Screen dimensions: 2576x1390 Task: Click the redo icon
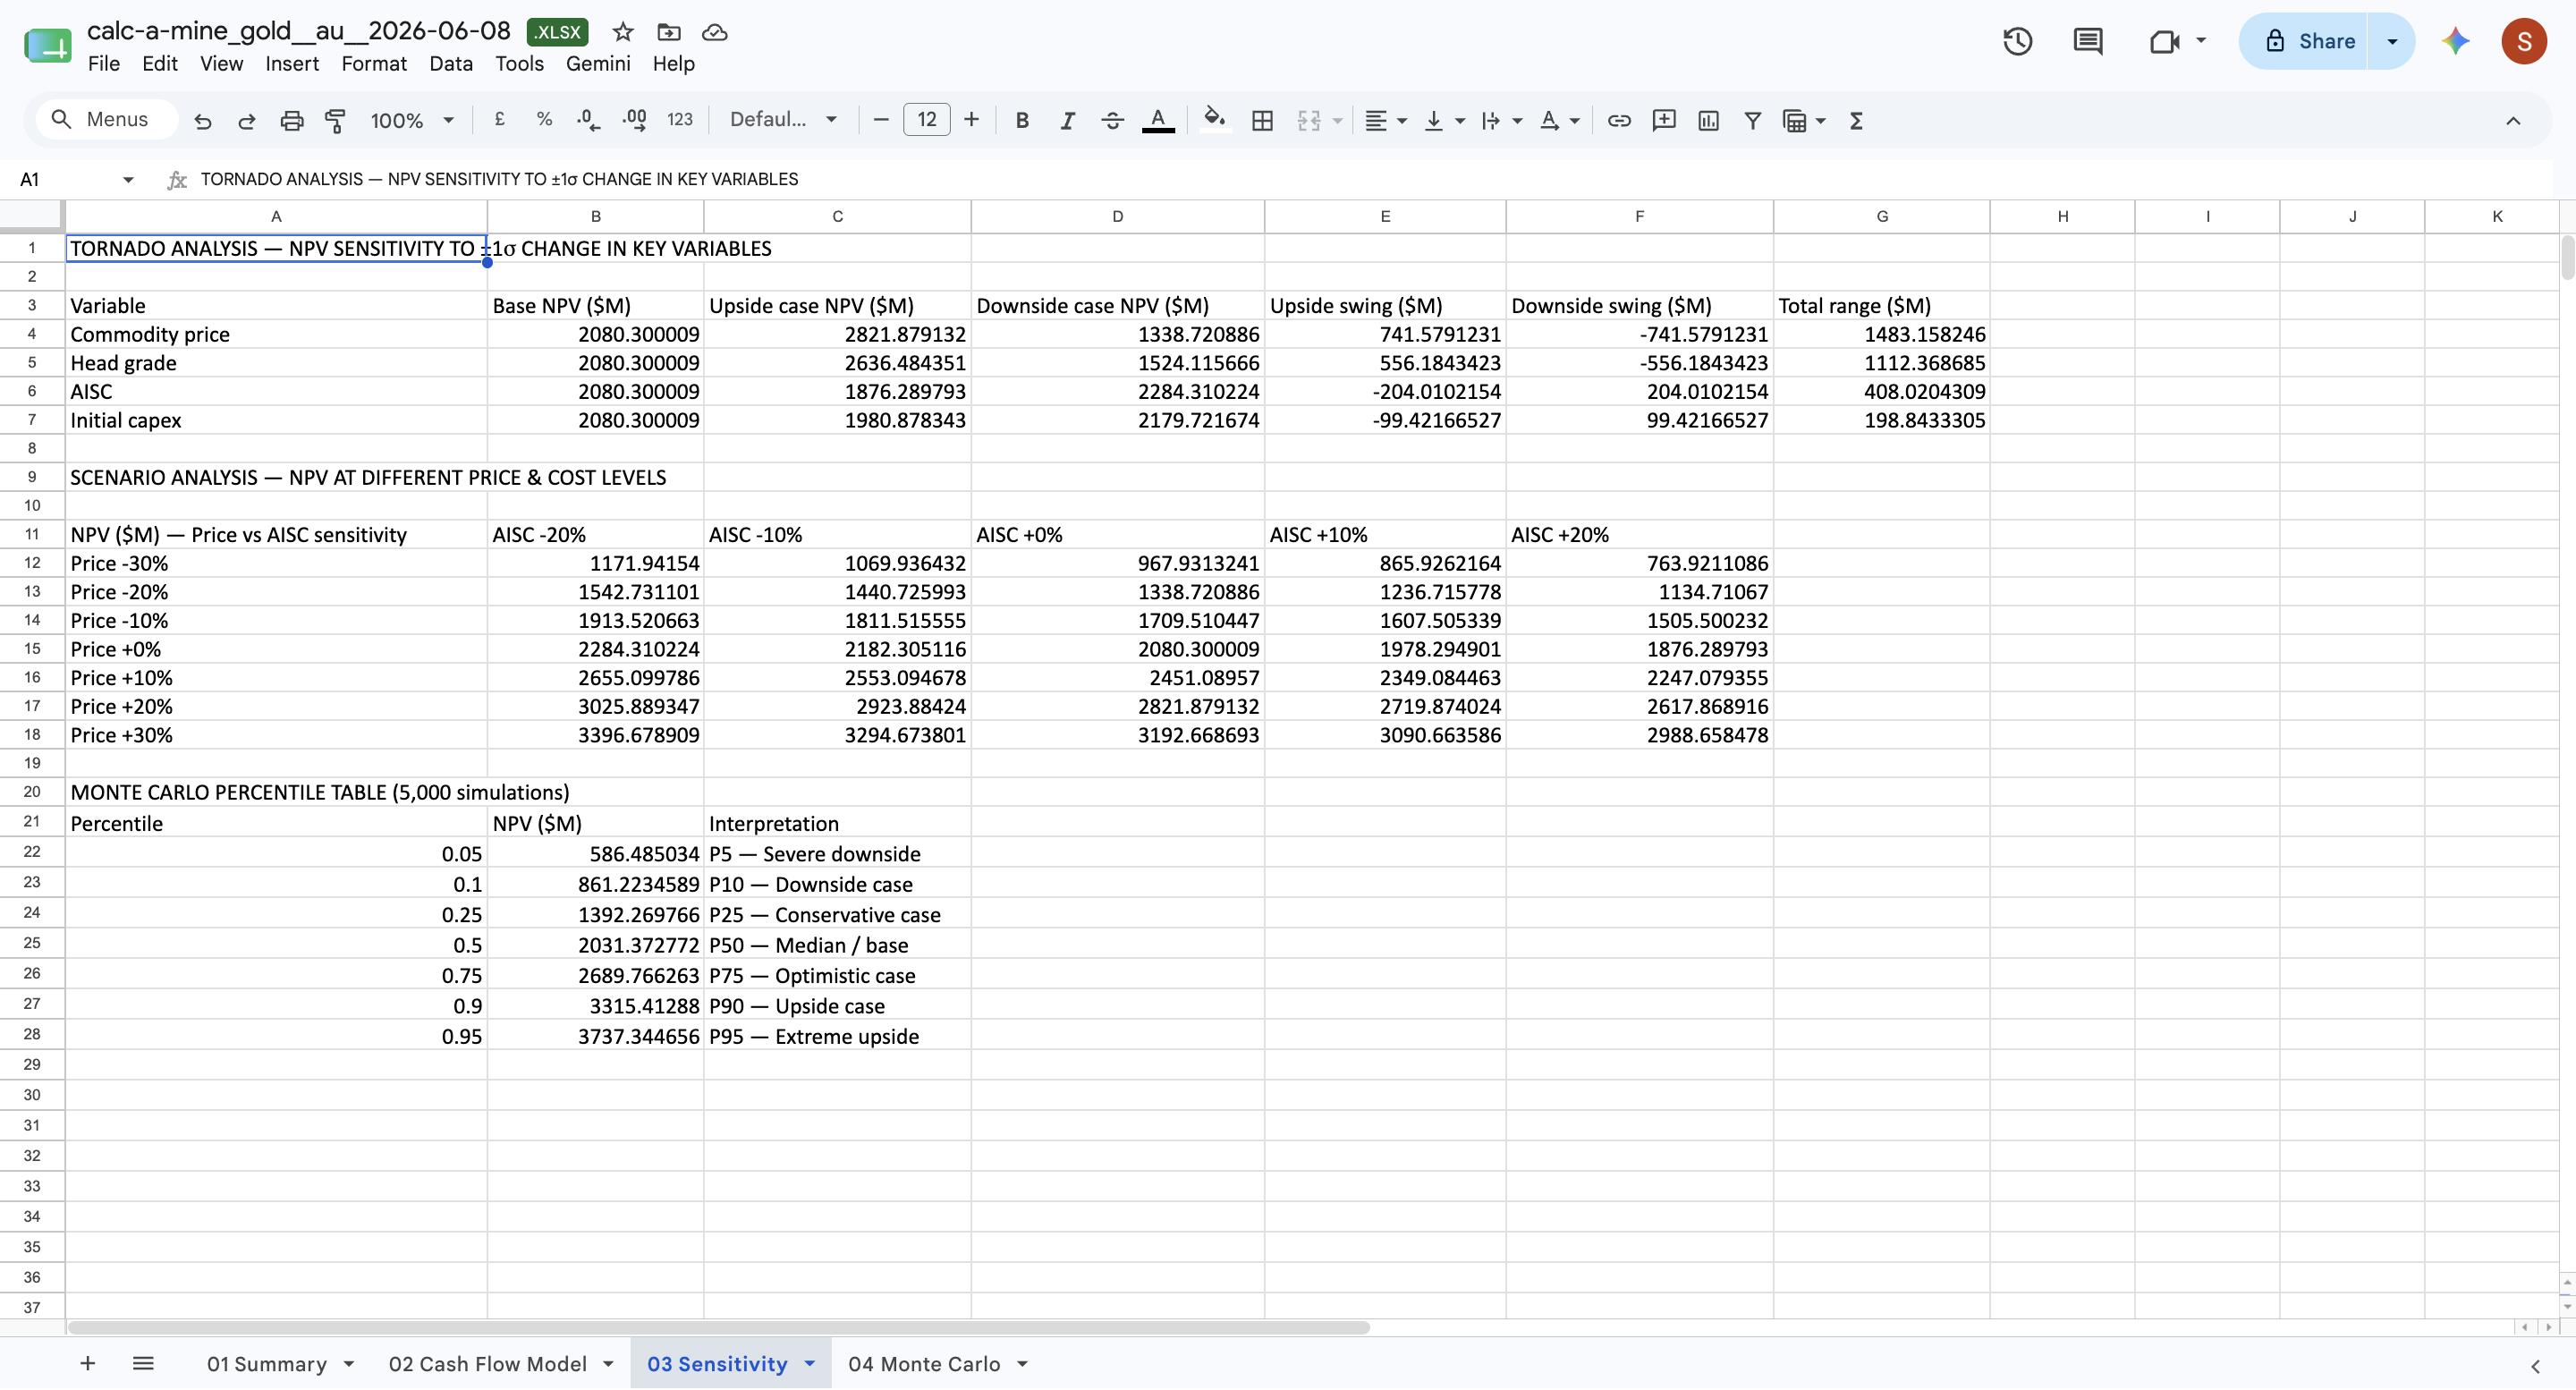pos(247,121)
